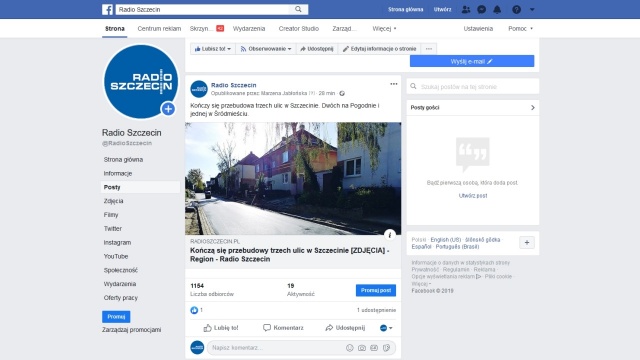Click the Udostępnij button in page toolbar
The height and width of the screenshot is (360, 640).
[317, 49]
